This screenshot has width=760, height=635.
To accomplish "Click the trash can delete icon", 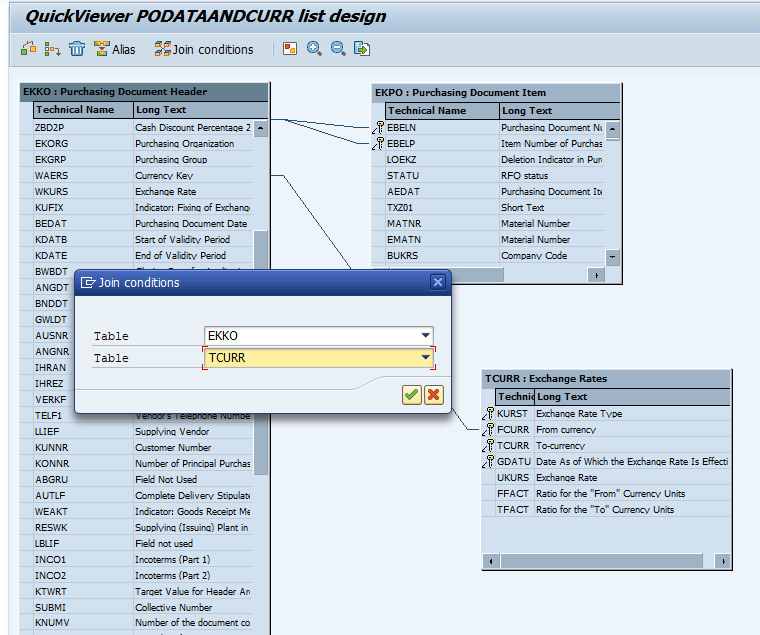I will tap(77, 49).
